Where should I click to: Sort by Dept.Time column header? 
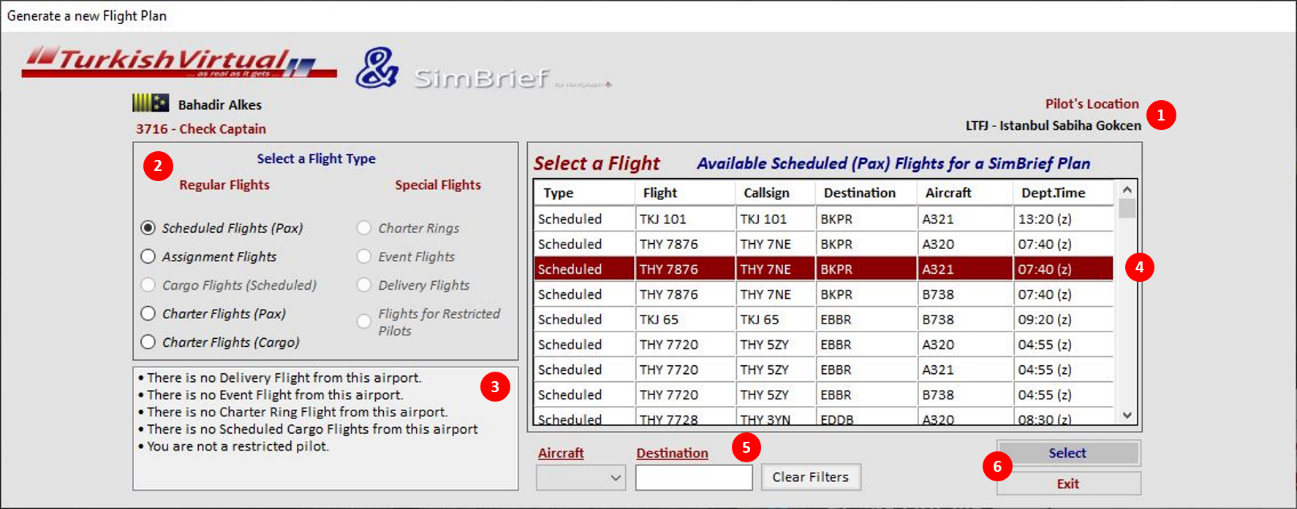(x=1064, y=193)
